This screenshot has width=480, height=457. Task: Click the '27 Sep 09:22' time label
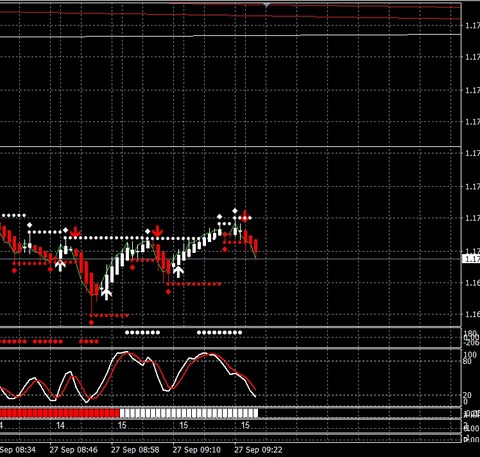pos(258,450)
